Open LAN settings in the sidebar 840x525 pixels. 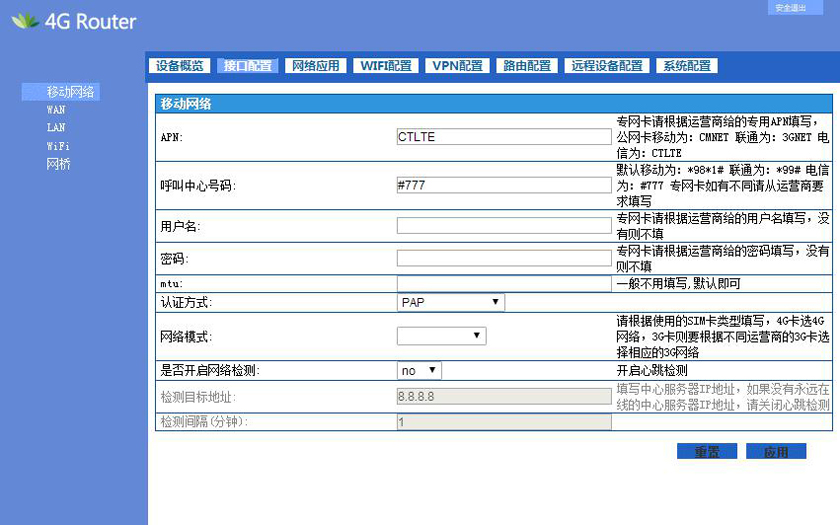pyautogui.click(x=56, y=128)
